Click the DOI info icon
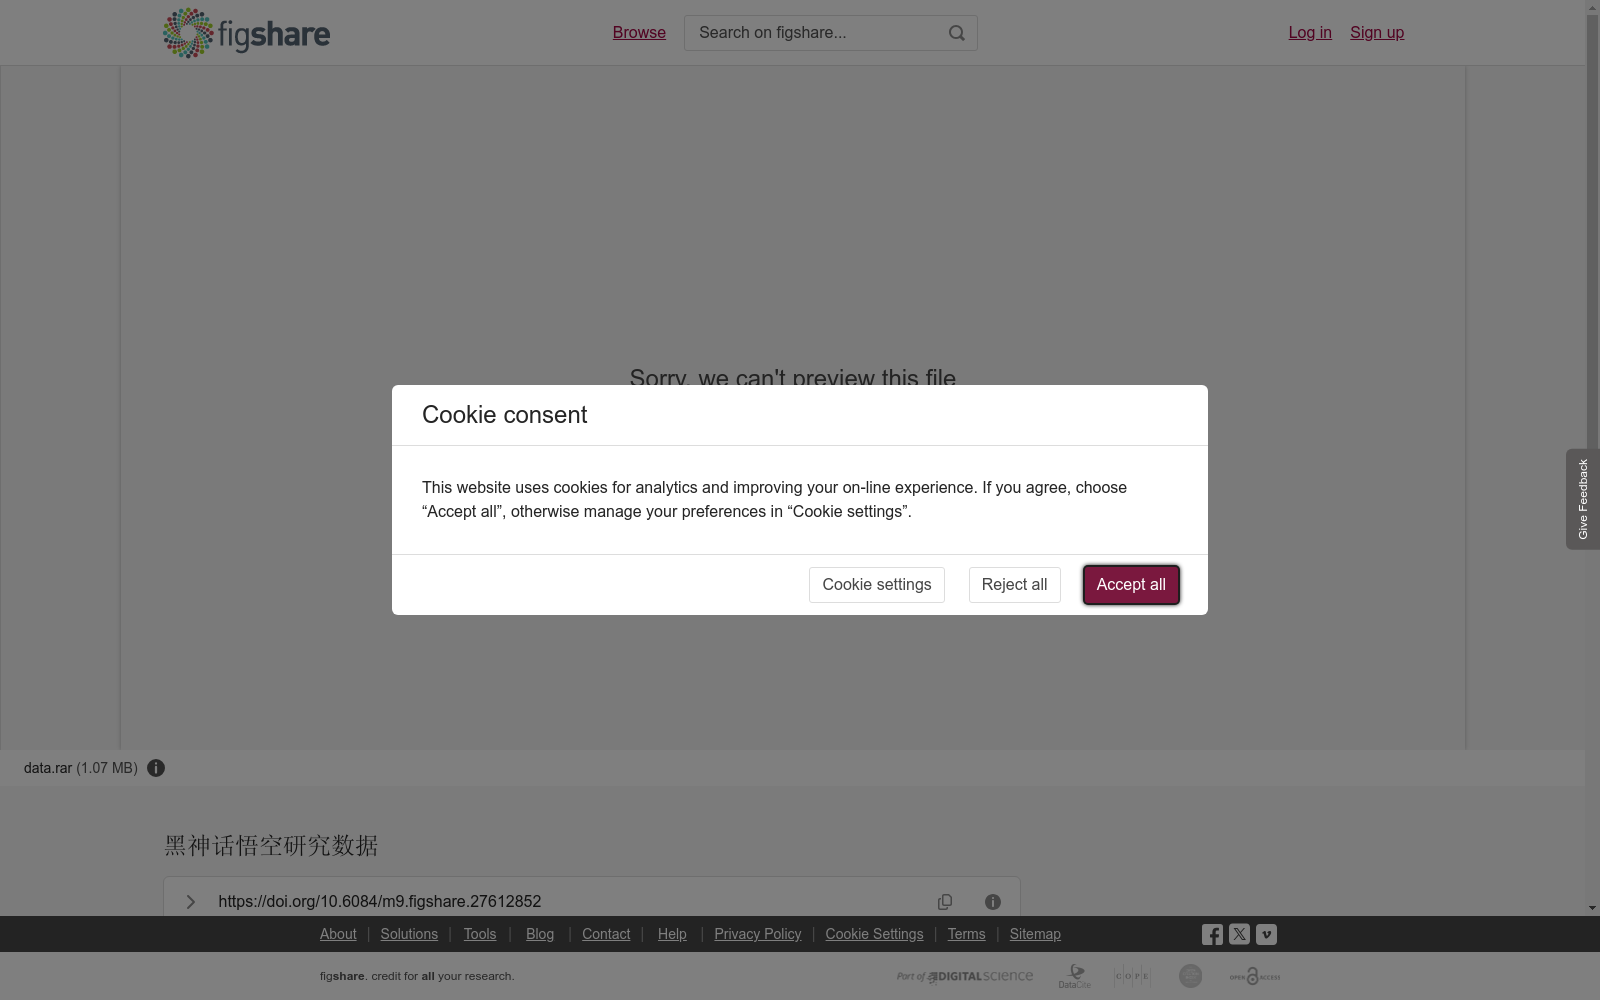Viewport: 1600px width, 1000px height. (993, 902)
